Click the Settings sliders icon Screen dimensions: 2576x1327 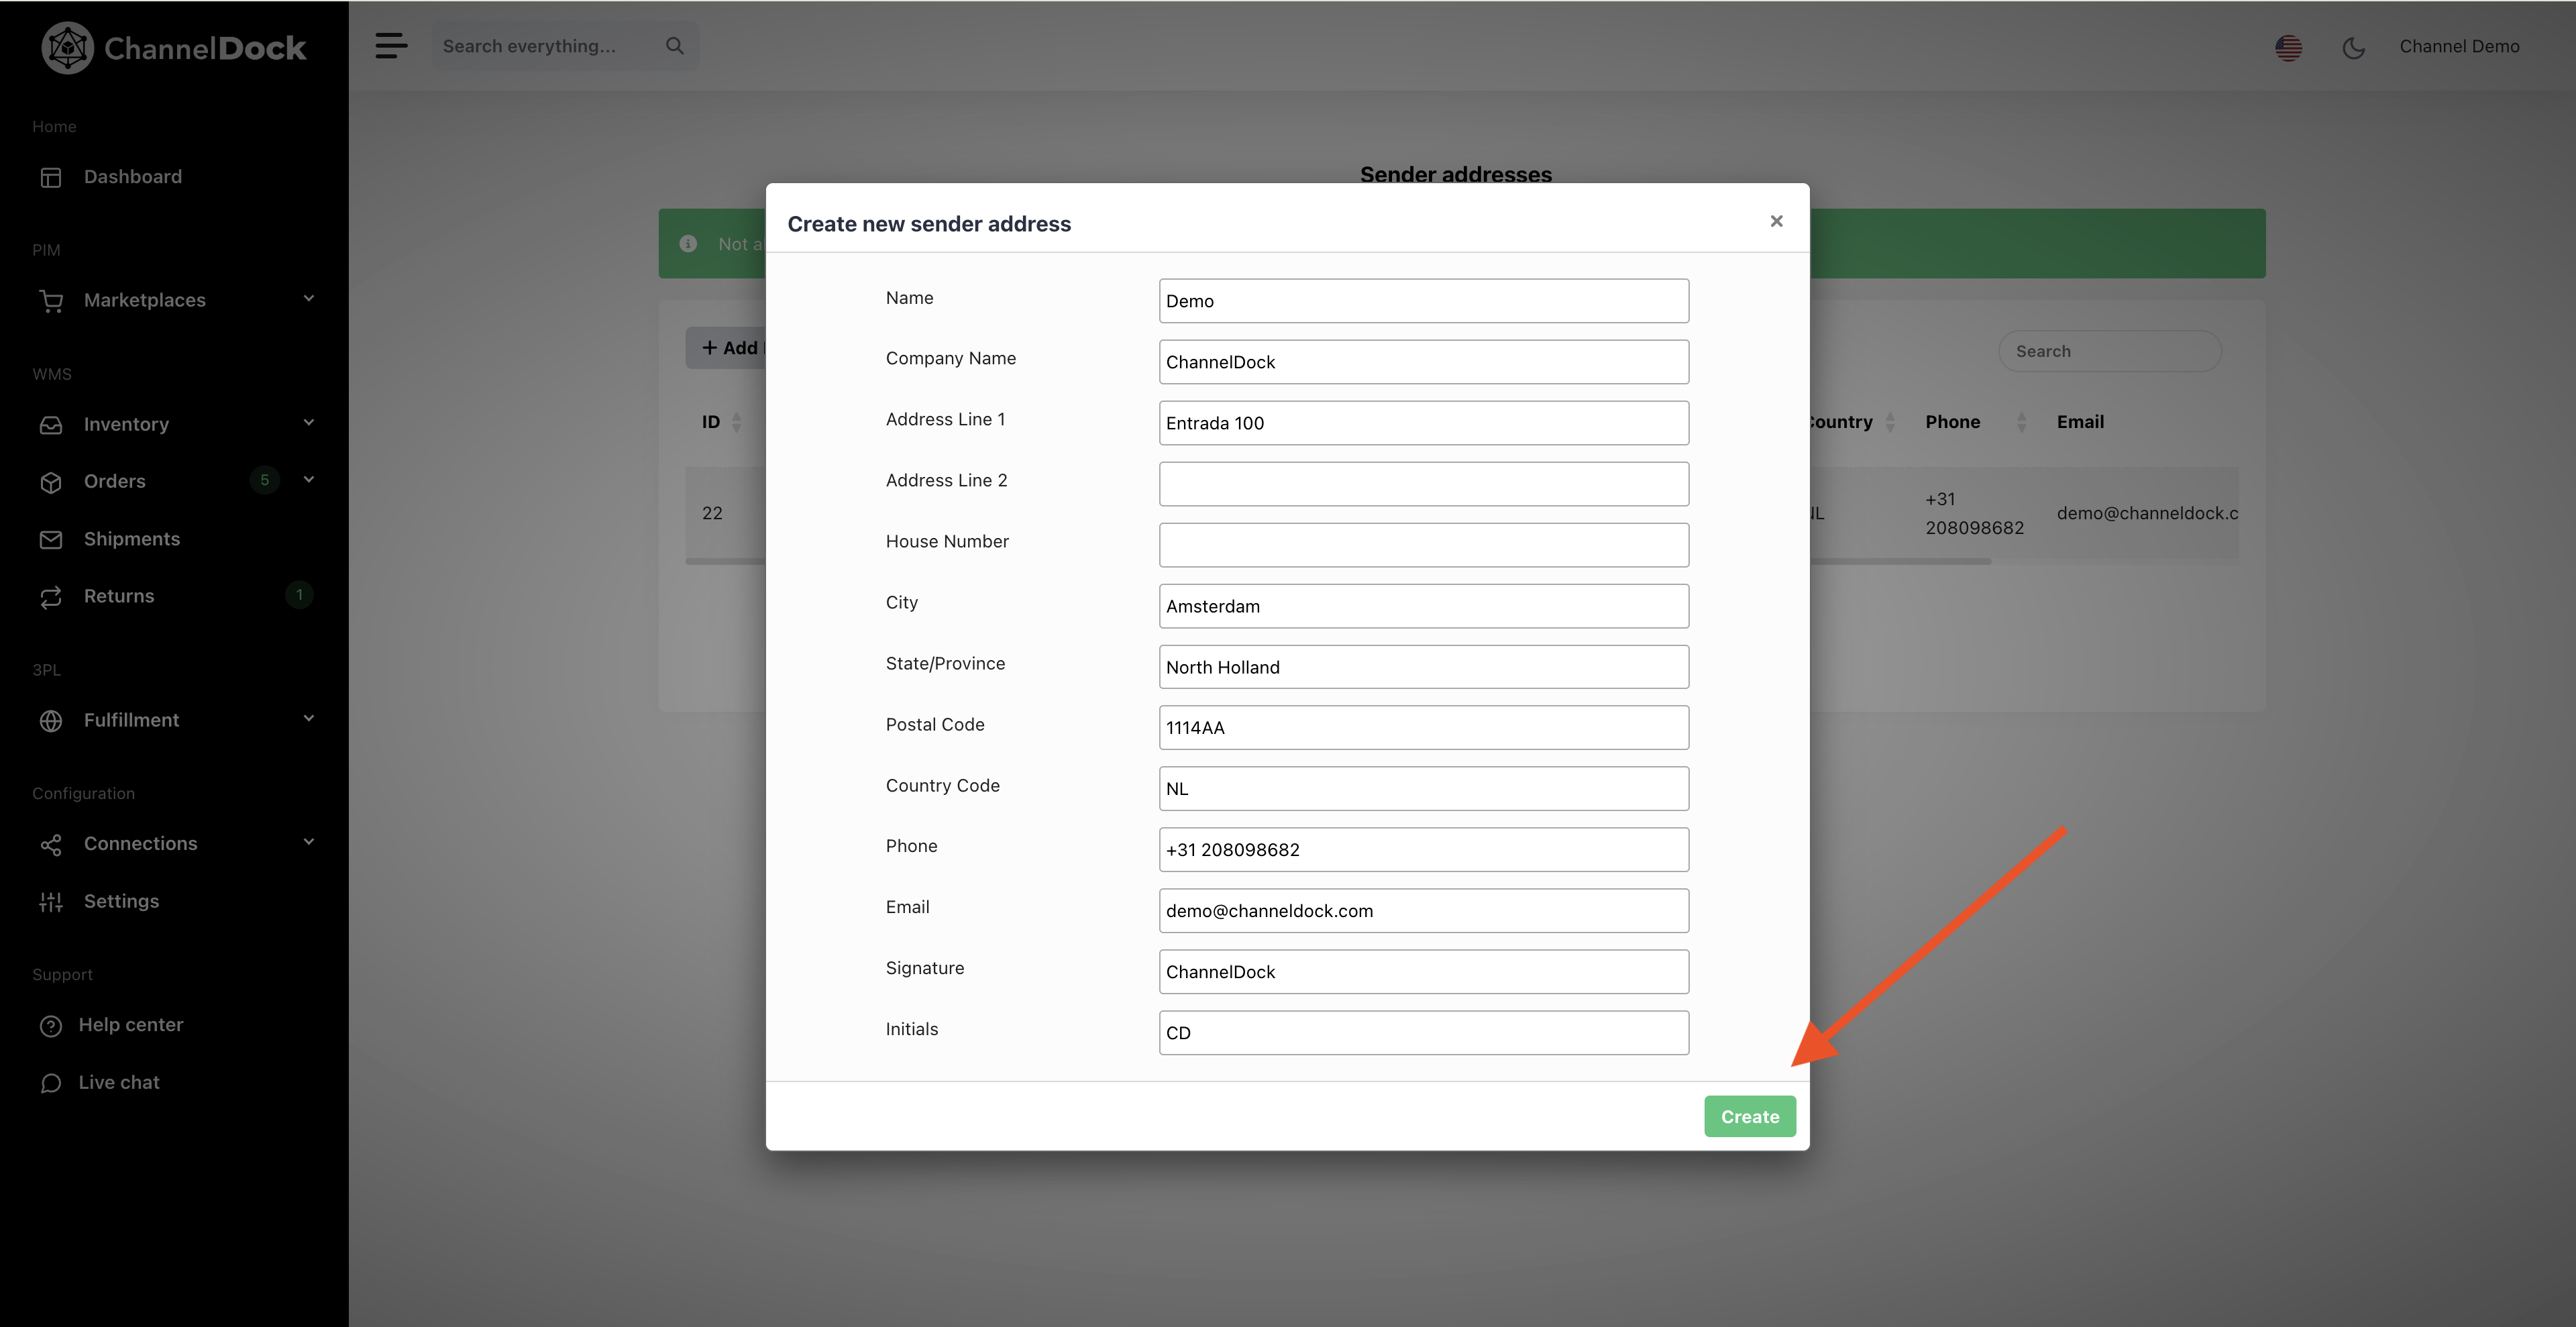(51, 902)
